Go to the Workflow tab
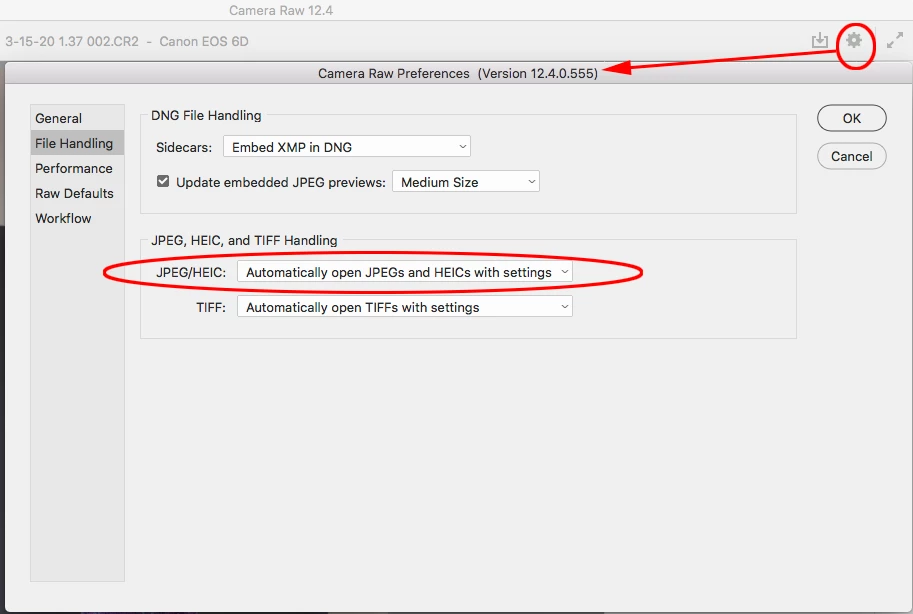 77,218
